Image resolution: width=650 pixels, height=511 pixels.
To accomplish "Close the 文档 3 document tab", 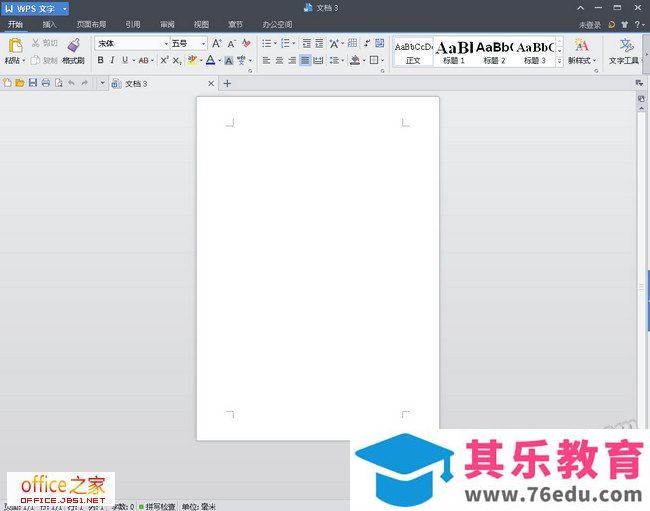I will (x=211, y=83).
